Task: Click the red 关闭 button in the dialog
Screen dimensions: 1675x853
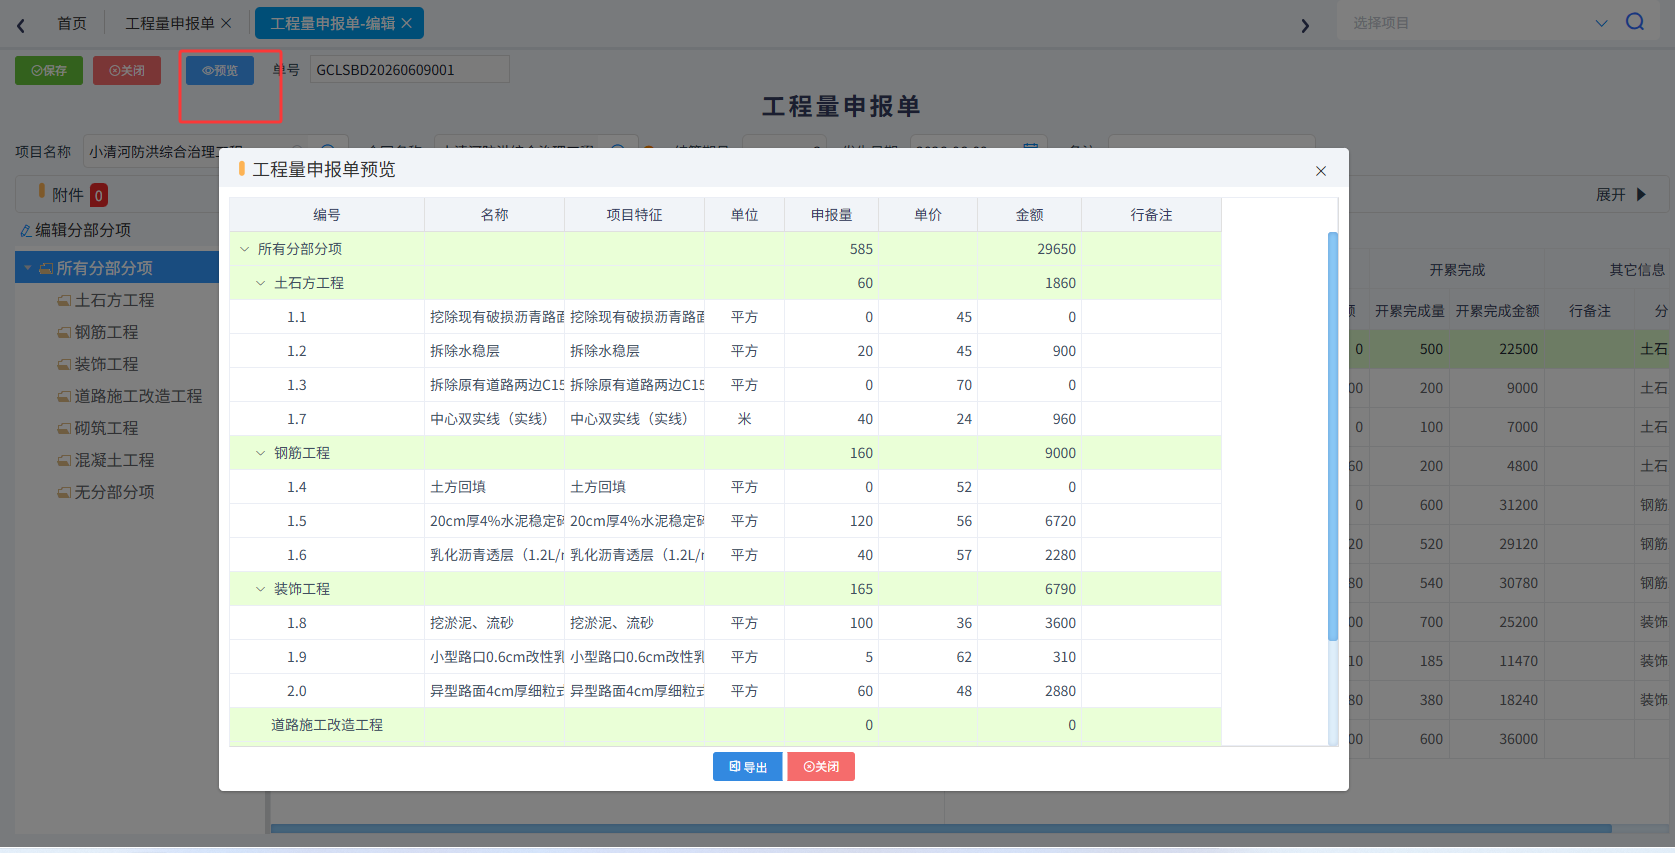Action: [821, 767]
